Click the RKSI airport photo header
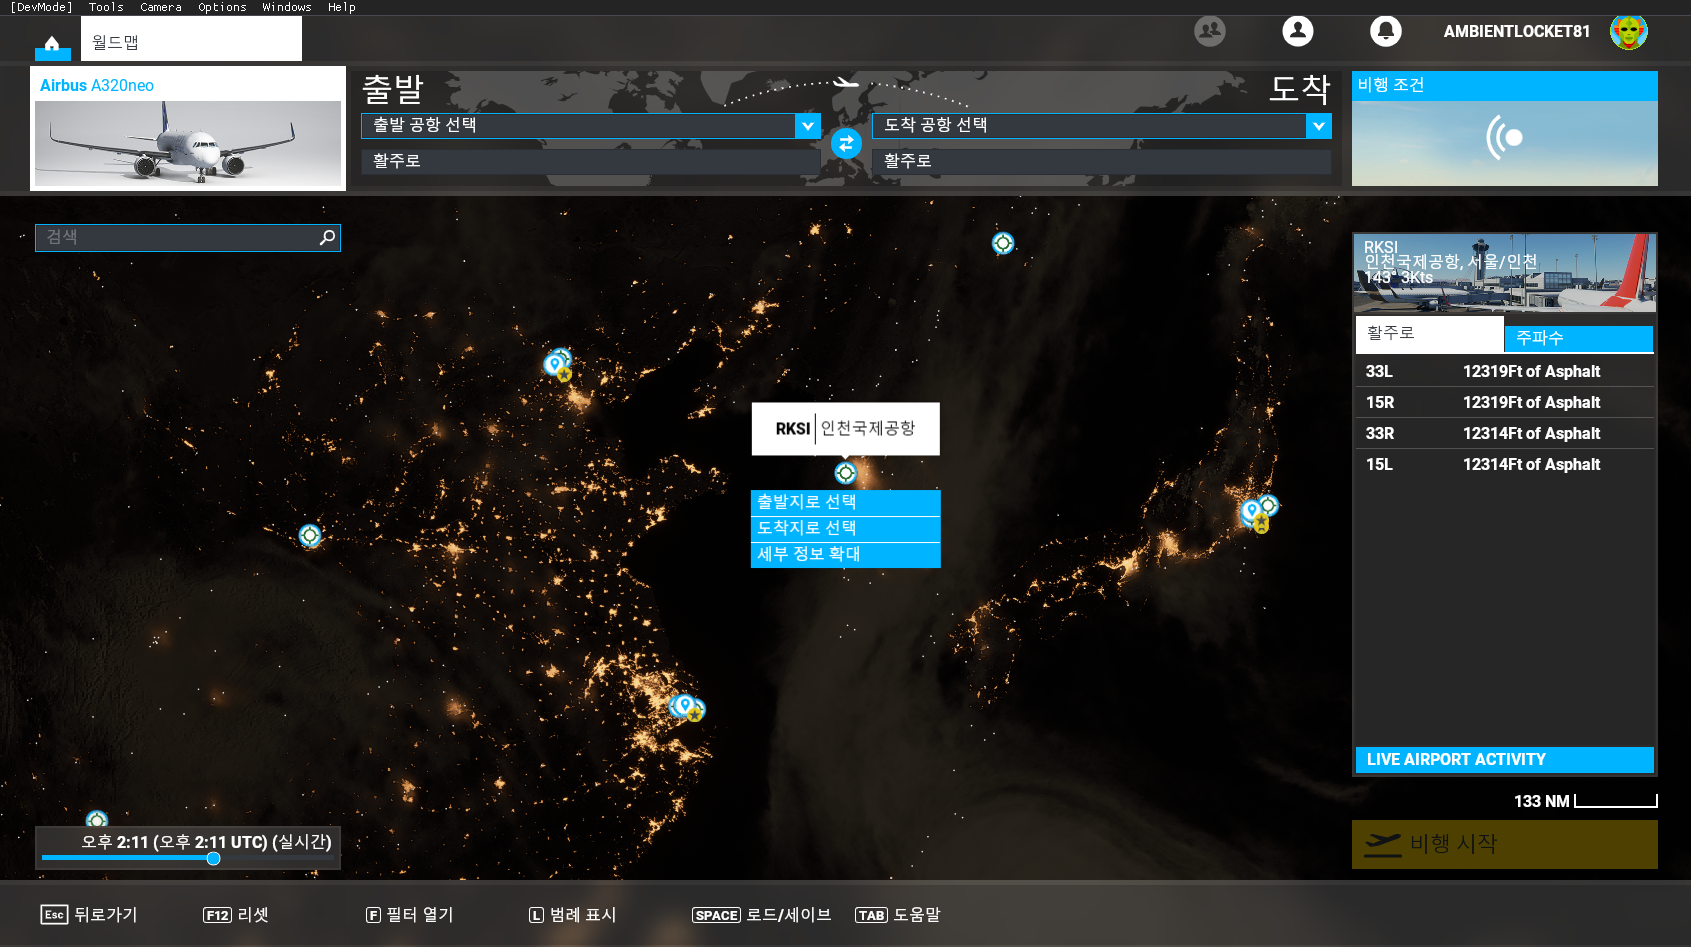Viewport: 1691px width, 947px height. 1504,273
